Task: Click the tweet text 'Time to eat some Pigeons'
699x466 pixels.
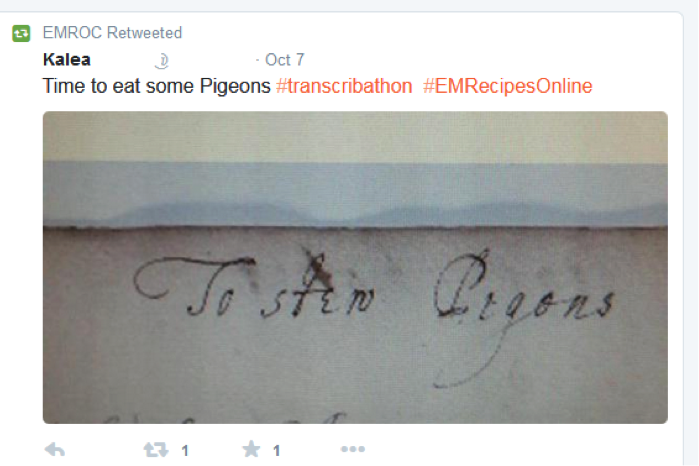Action: pyautogui.click(x=156, y=86)
